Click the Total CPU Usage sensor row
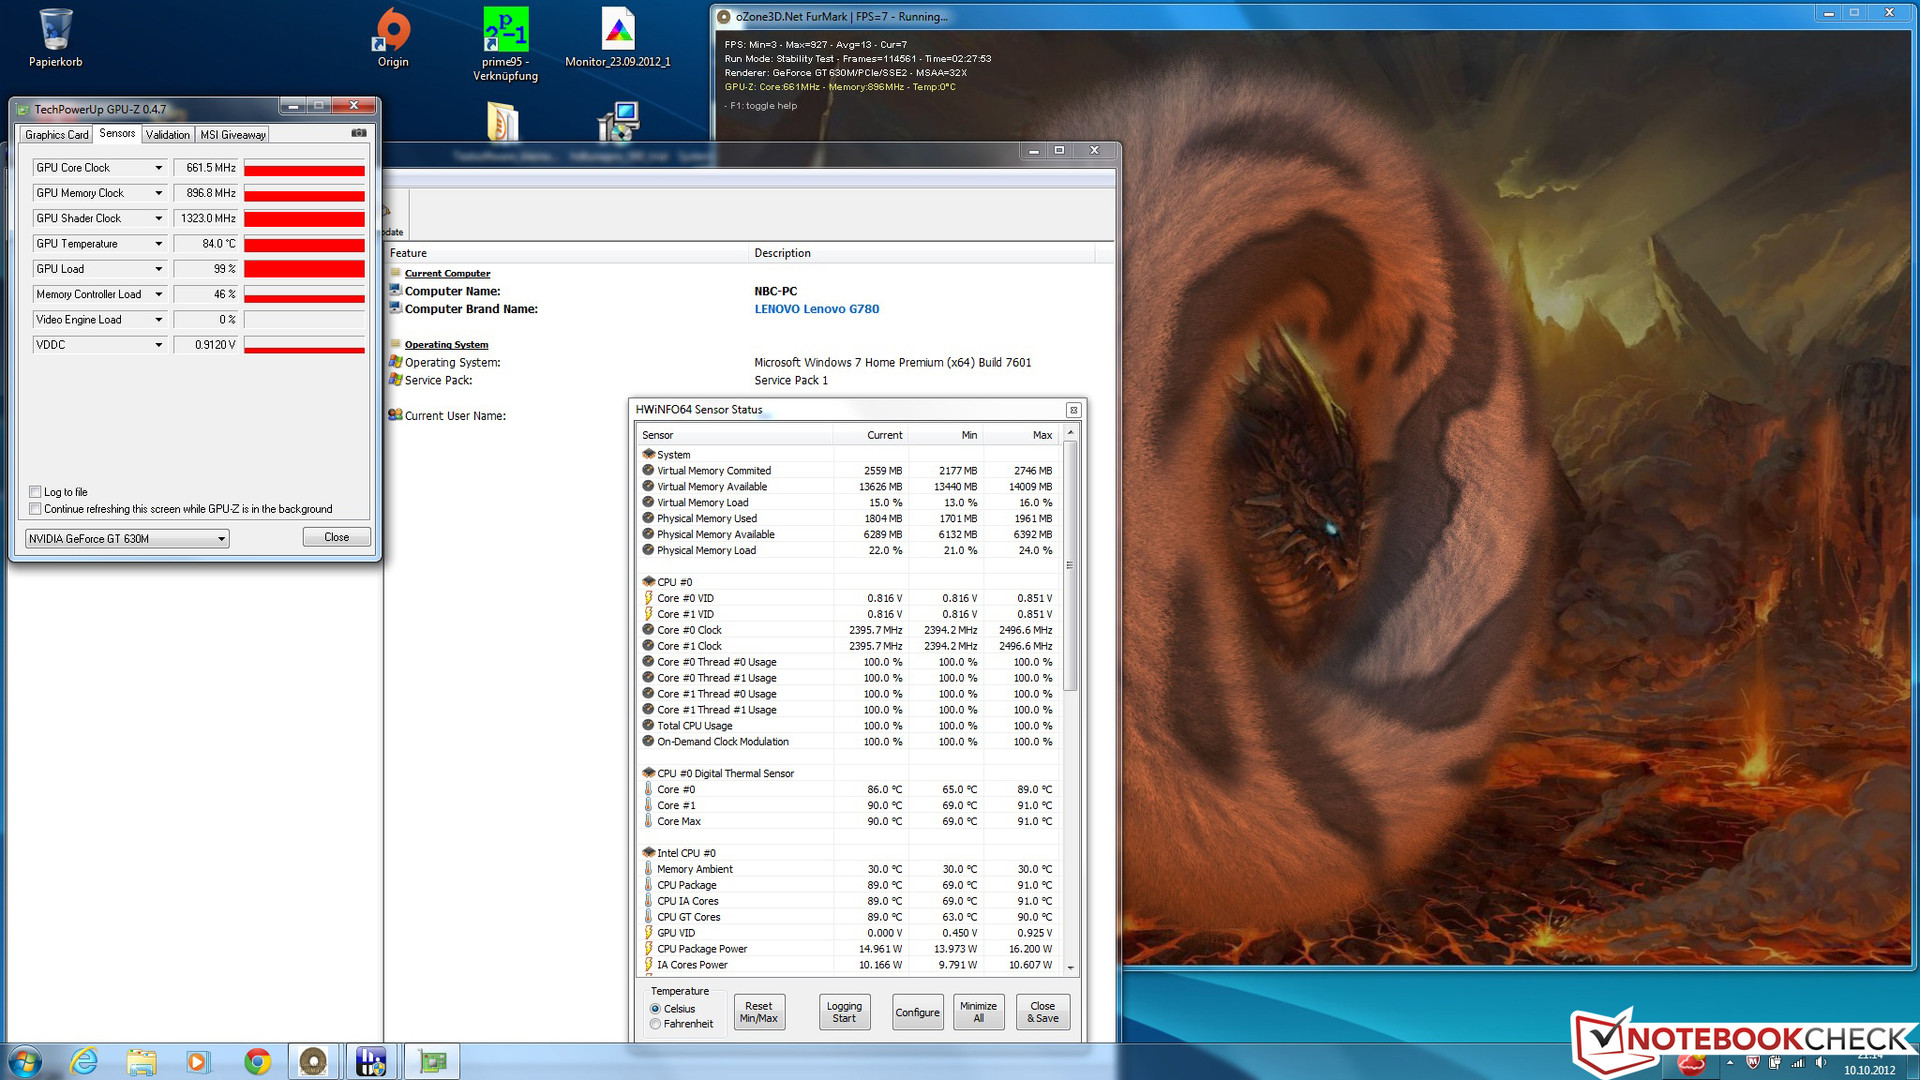This screenshot has width=1920, height=1080. 848,726
